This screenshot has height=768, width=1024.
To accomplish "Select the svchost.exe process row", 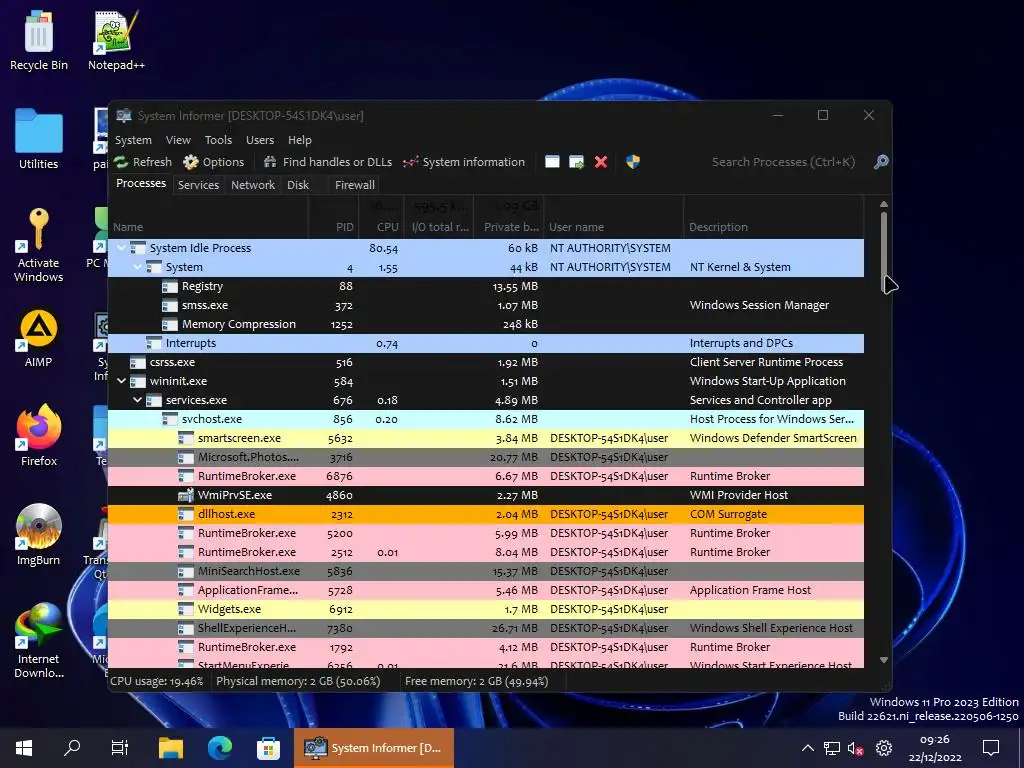I will click(486, 419).
